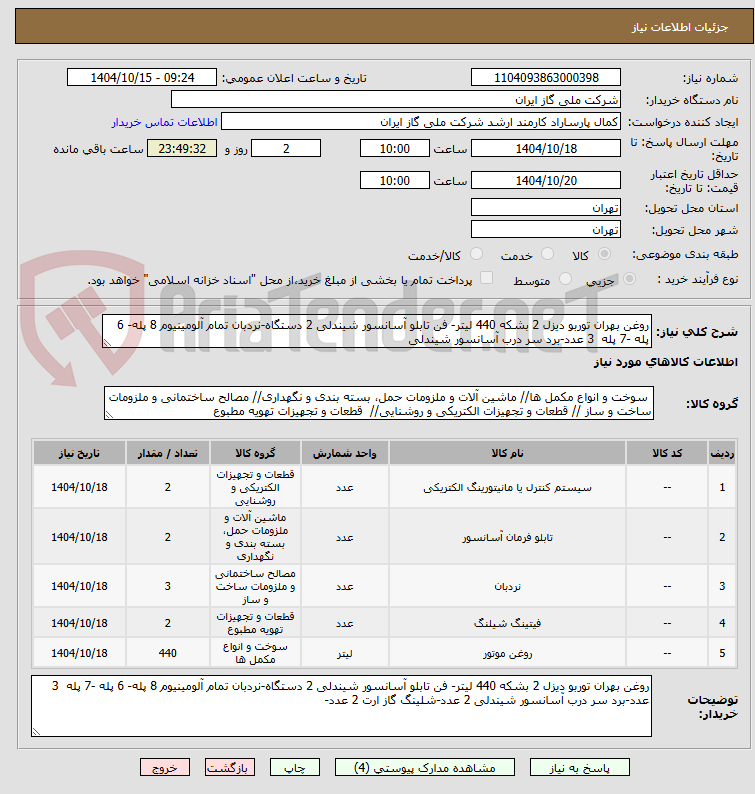Click the price validity date 1404/10/20 field

(546, 180)
